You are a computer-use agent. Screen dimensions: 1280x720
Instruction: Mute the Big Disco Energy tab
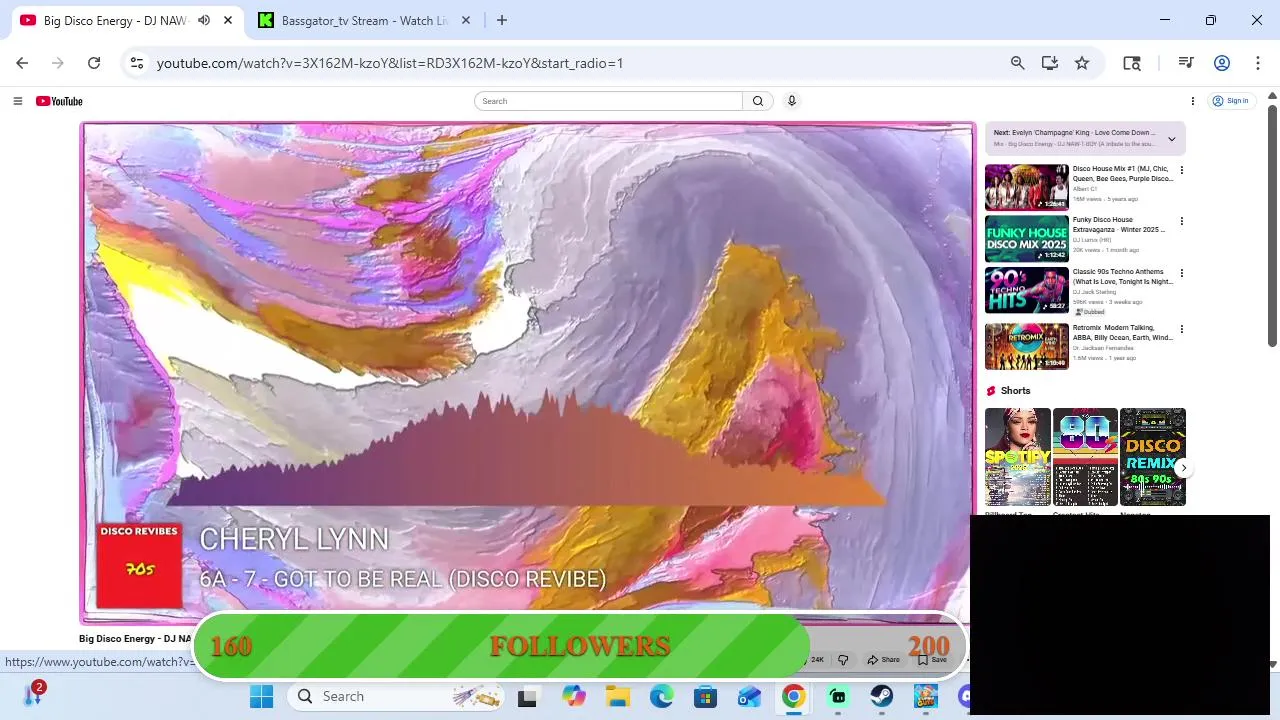tap(204, 20)
